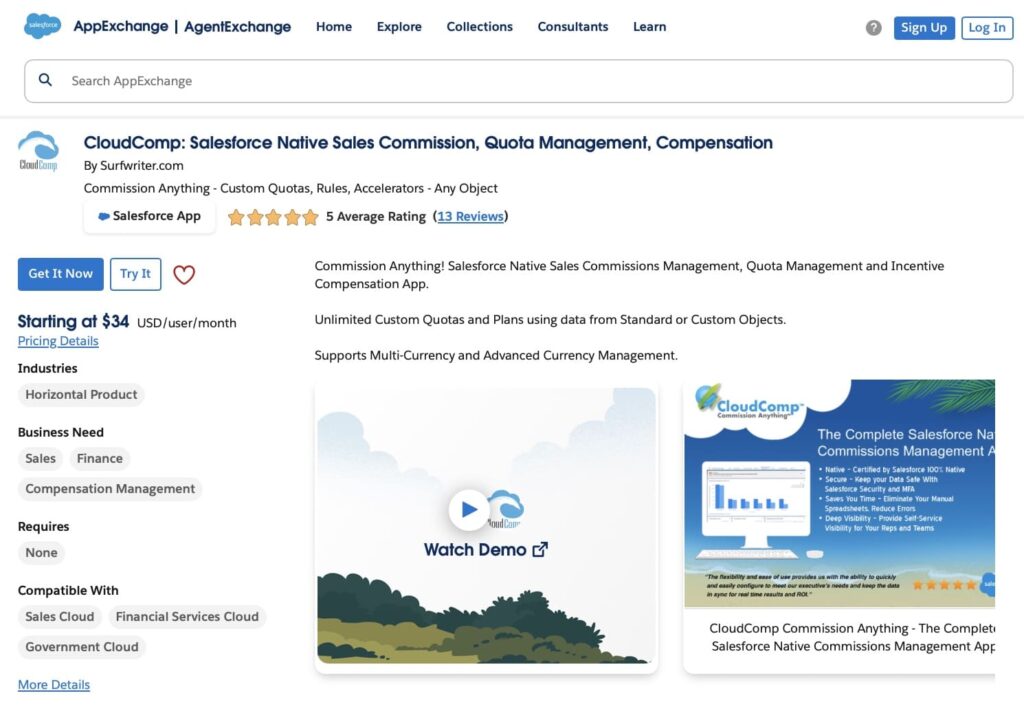
Task: Click the 'Commission Anything - Custom Quotas' tagline
Action: click(x=291, y=188)
